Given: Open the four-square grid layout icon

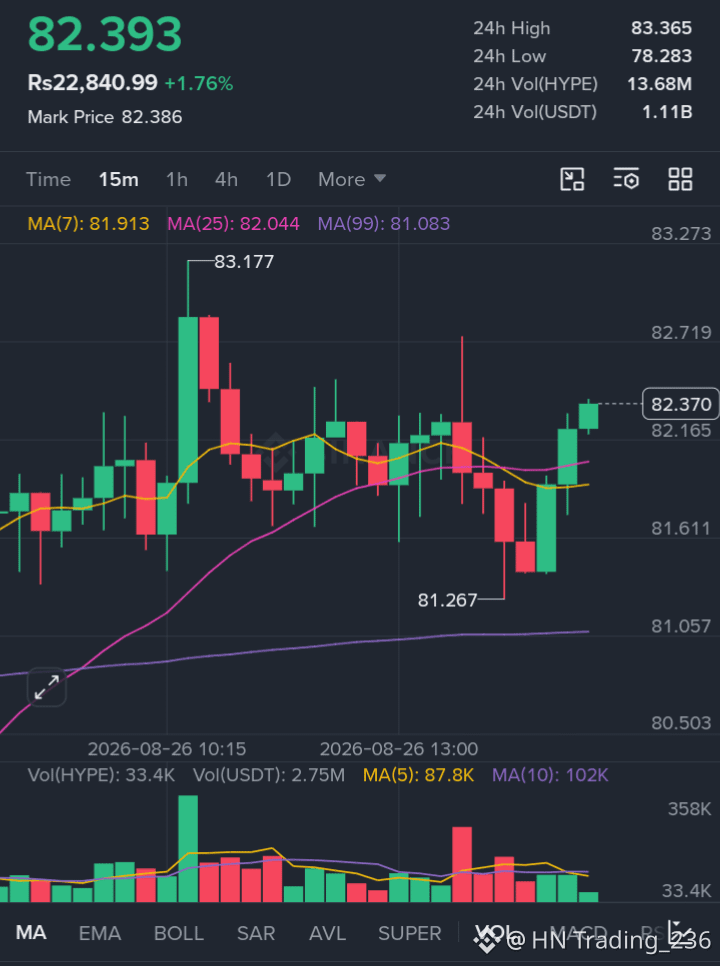Looking at the screenshot, I should tap(681, 179).
